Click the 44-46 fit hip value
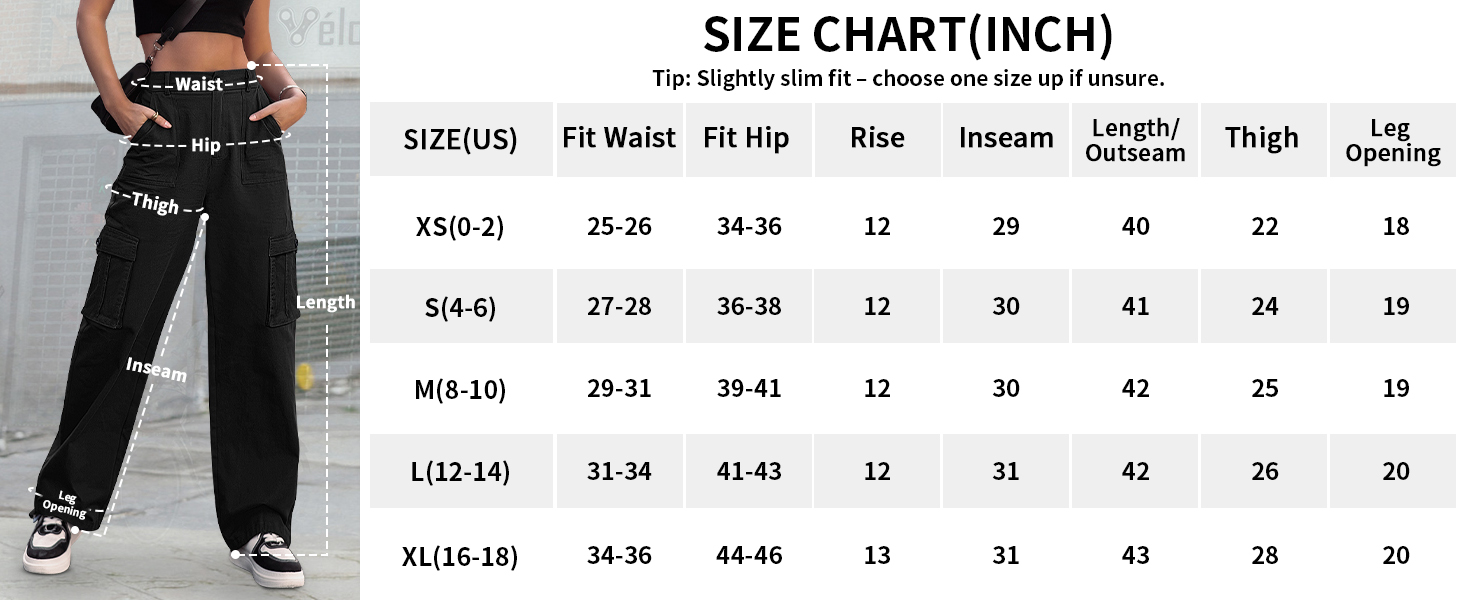Image resolution: width=1464 pixels, height=600 pixels. pos(748,555)
